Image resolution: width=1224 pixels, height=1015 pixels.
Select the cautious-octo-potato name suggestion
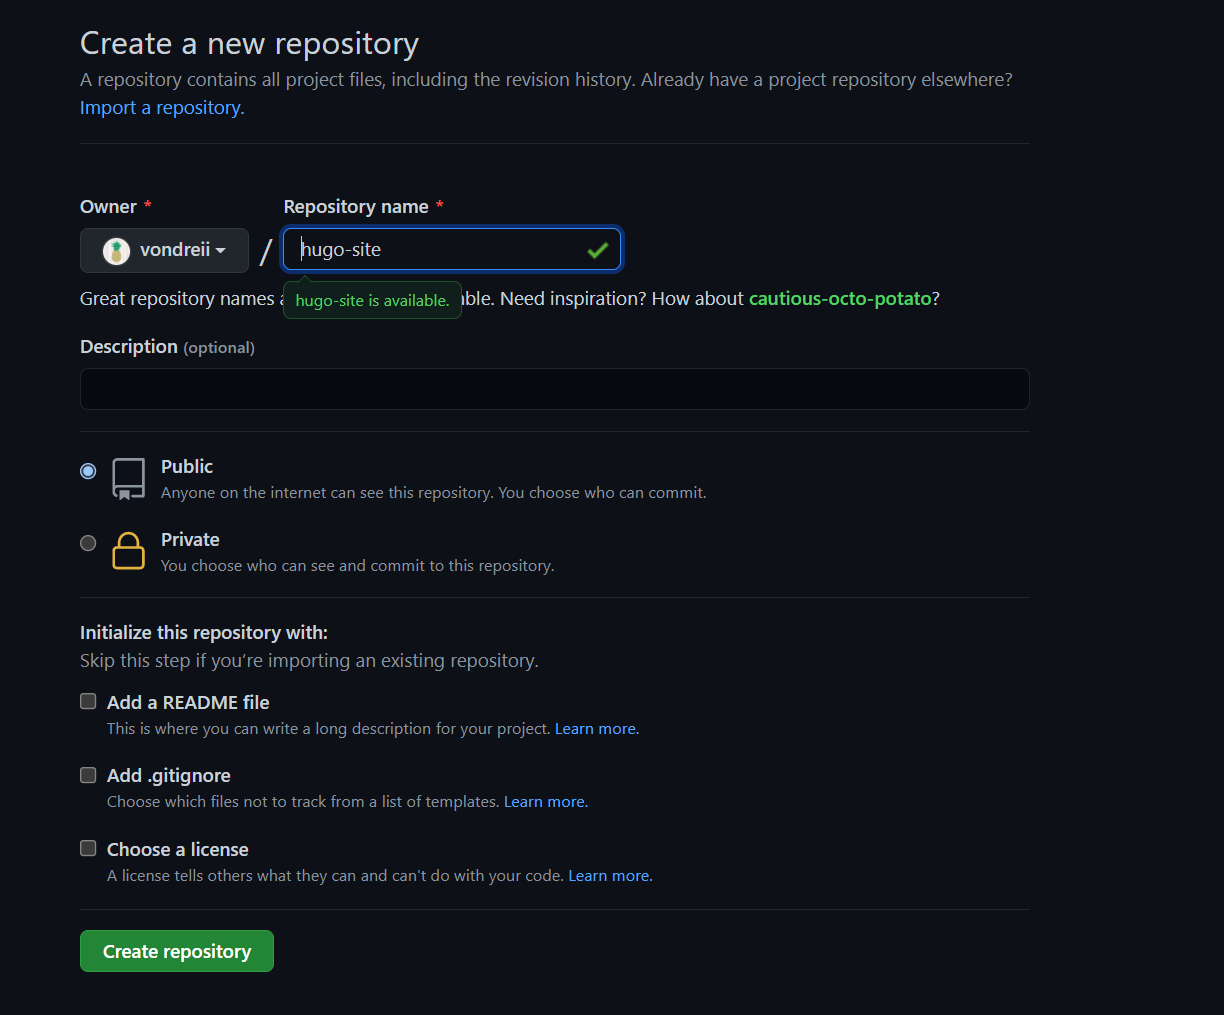pyautogui.click(x=840, y=298)
